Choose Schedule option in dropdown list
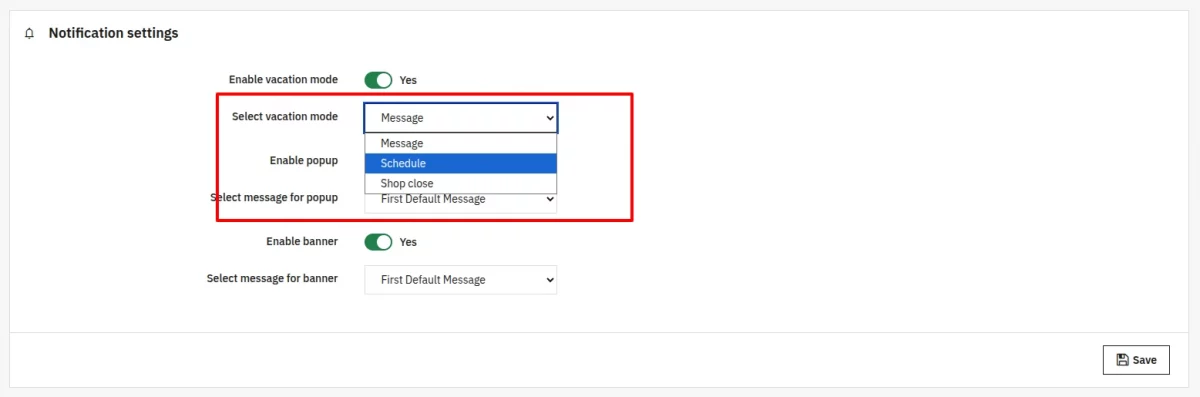Viewport: 1200px width, 397px height. tap(460, 163)
